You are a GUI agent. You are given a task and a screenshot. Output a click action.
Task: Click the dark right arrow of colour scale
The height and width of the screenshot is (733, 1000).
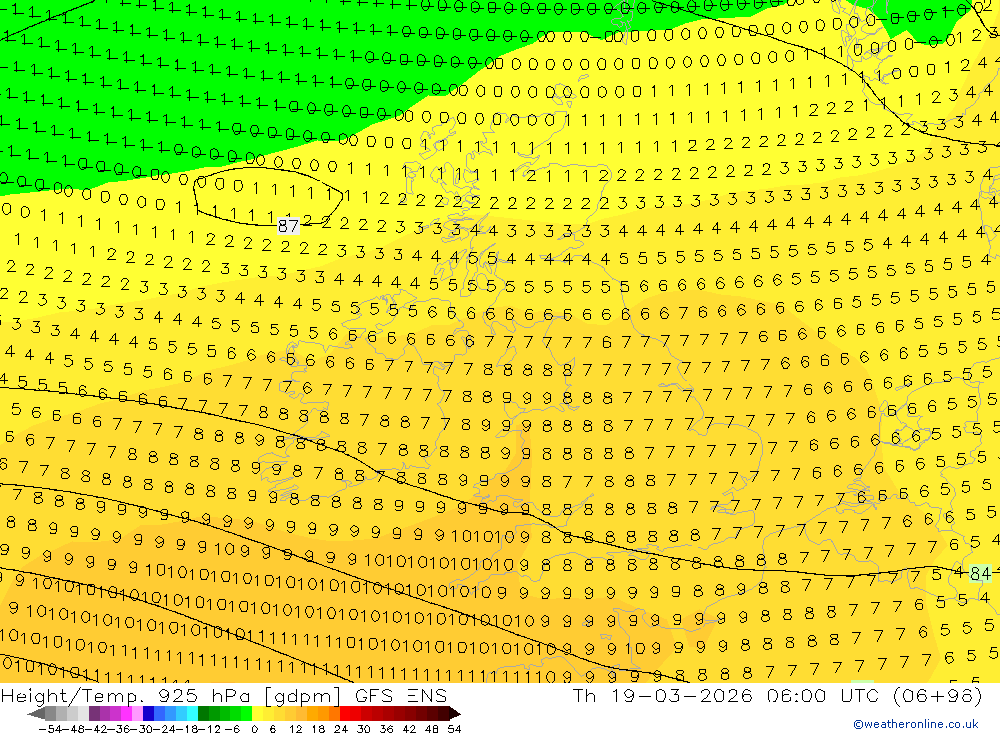[x=455, y=714]
